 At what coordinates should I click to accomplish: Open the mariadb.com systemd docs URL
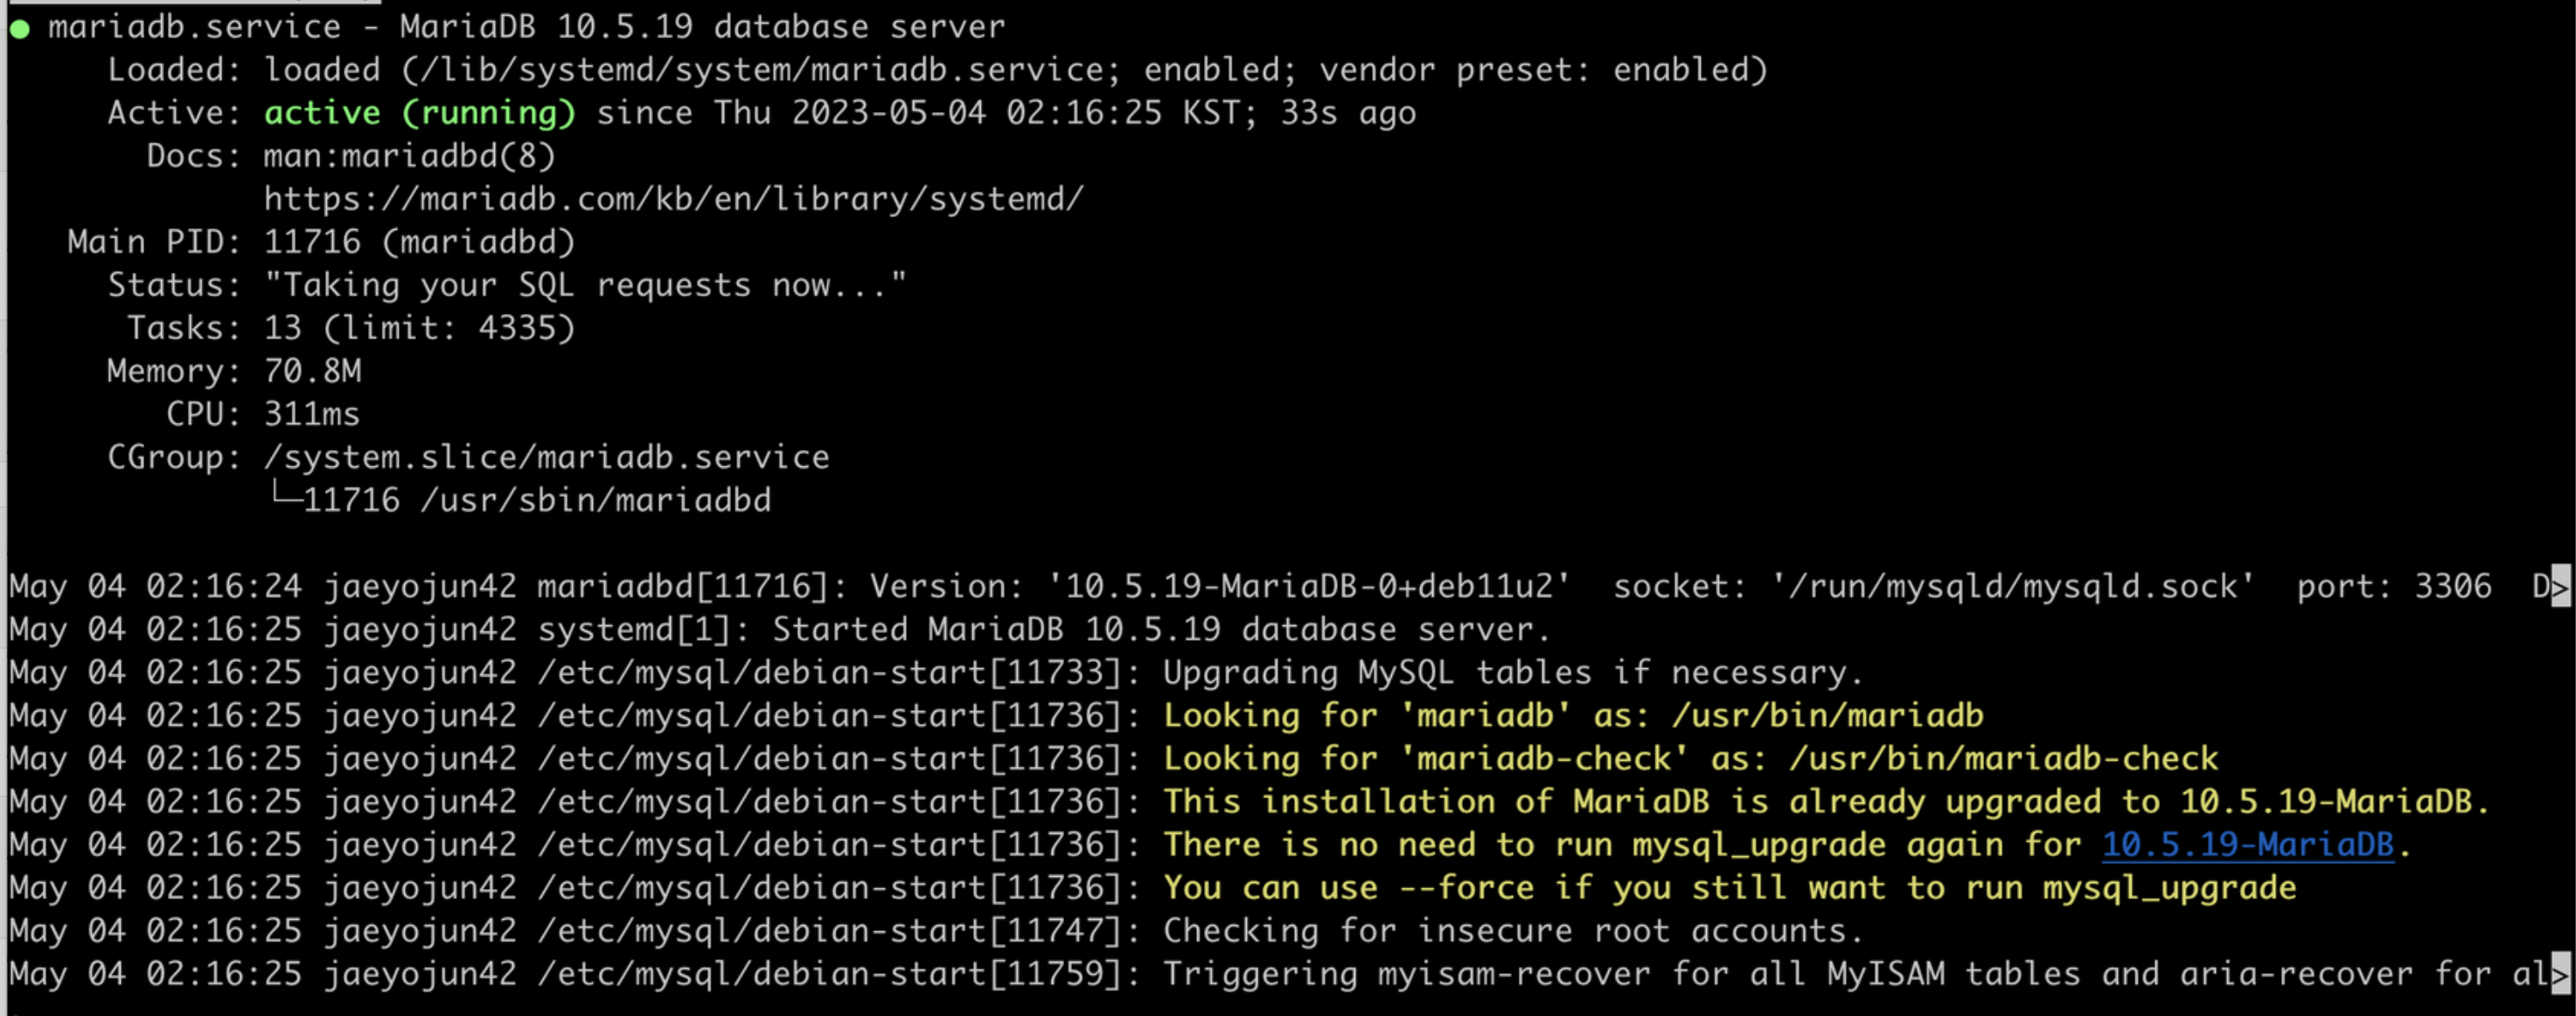point(673,199)
